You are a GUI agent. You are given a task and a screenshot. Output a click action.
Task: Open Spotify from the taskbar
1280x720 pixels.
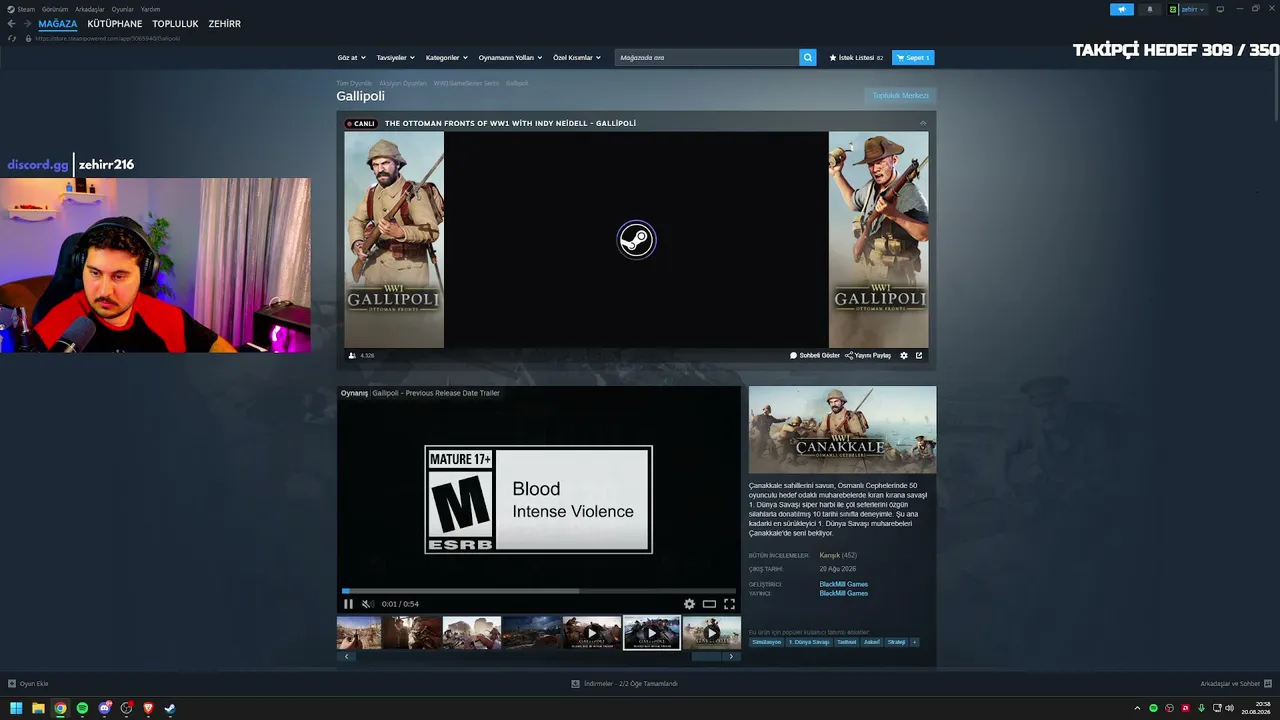coord(82,708)
